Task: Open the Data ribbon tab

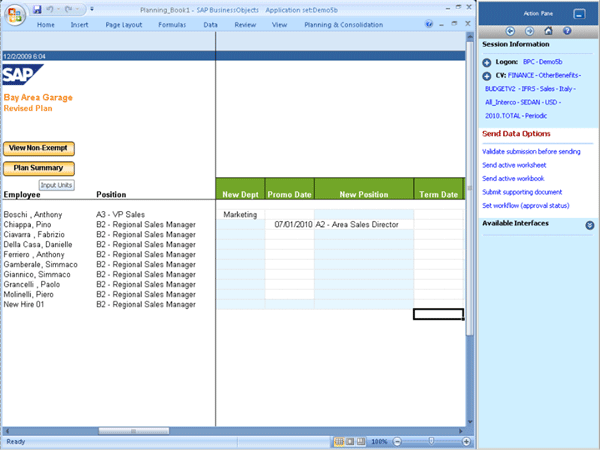Action: point(210,25)
